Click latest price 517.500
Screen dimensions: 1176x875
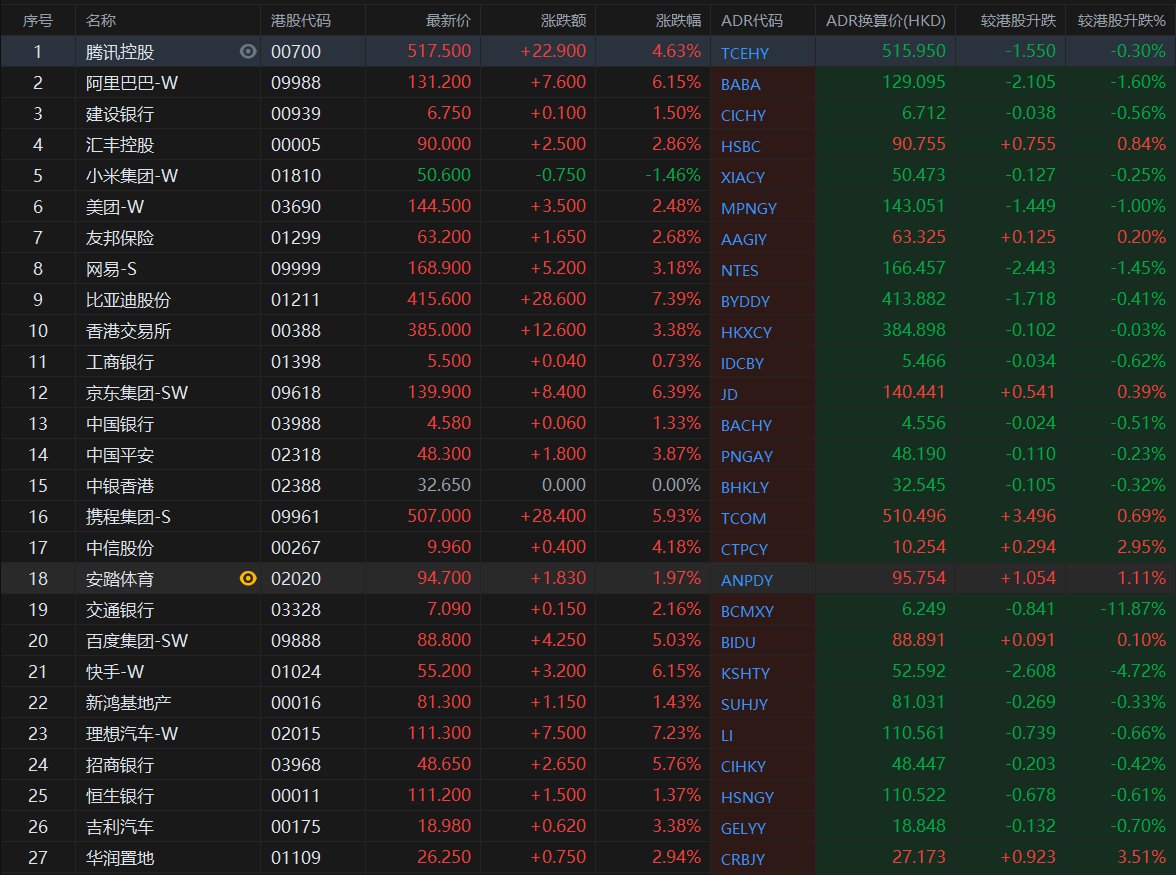[440, 51]
